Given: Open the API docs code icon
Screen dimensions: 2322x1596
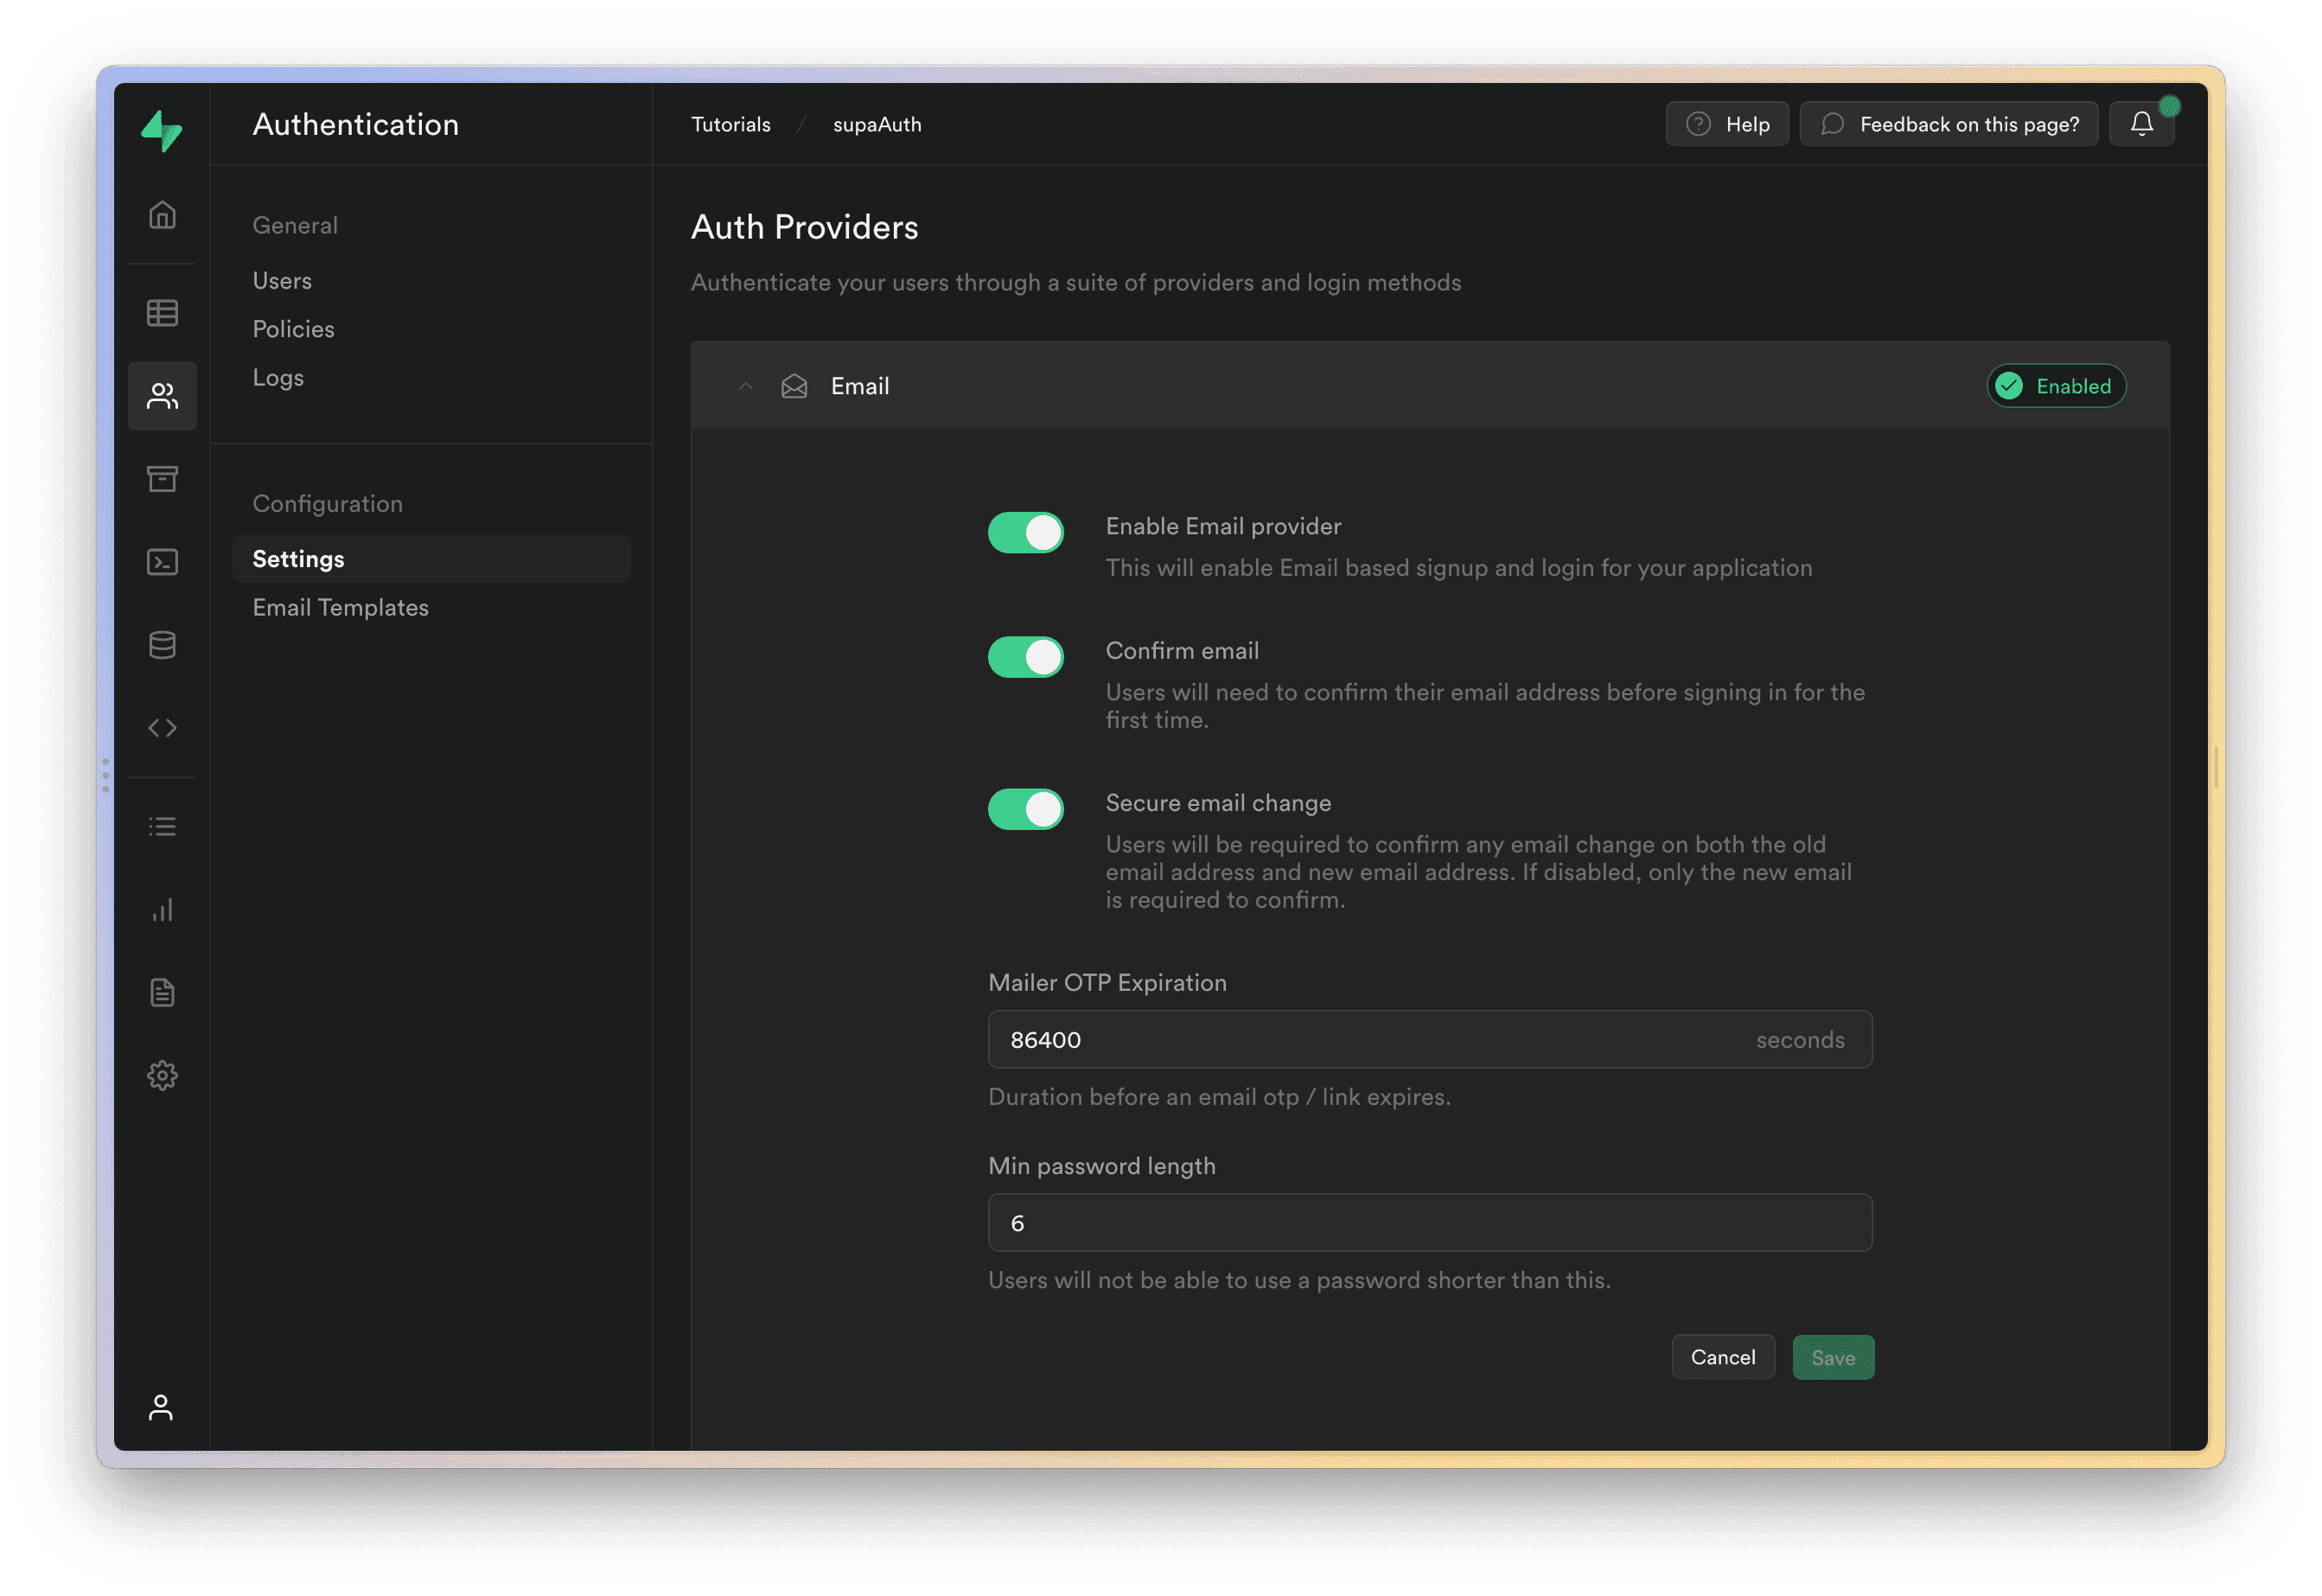Looking at the screenshot, I should (162, 727).
